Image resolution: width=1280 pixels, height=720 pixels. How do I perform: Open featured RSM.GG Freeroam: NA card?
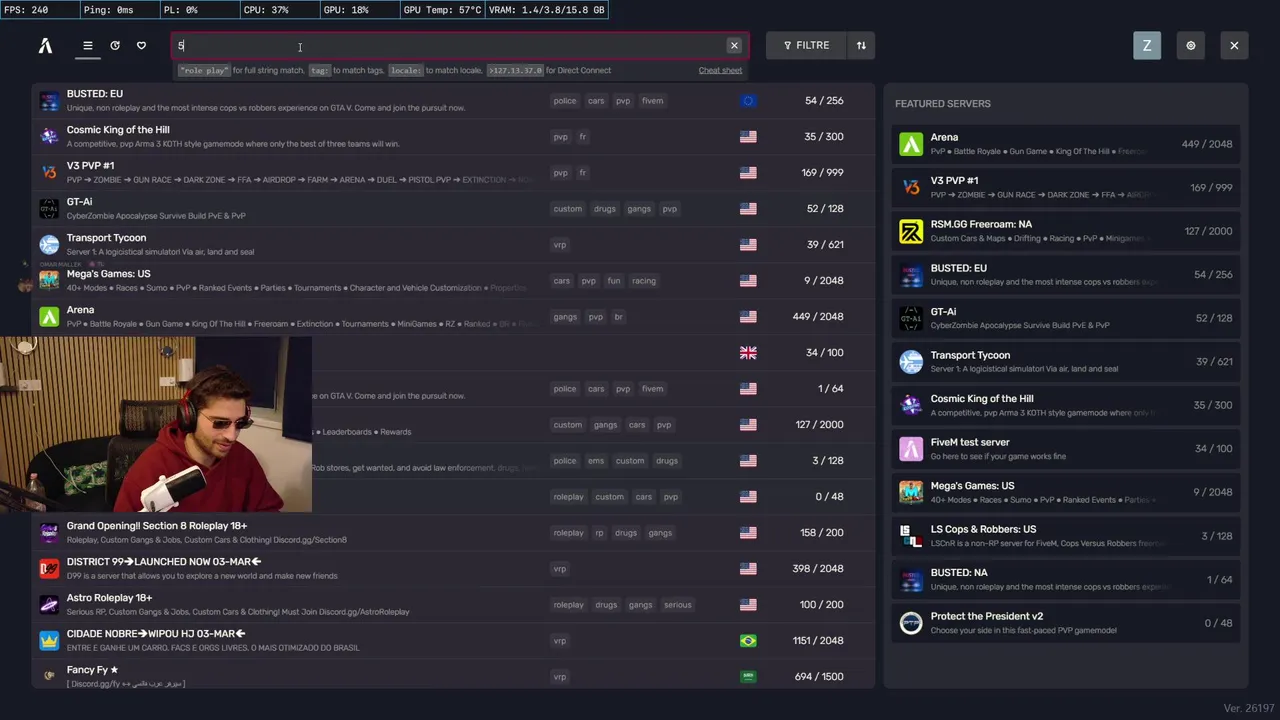[1066, 231]
